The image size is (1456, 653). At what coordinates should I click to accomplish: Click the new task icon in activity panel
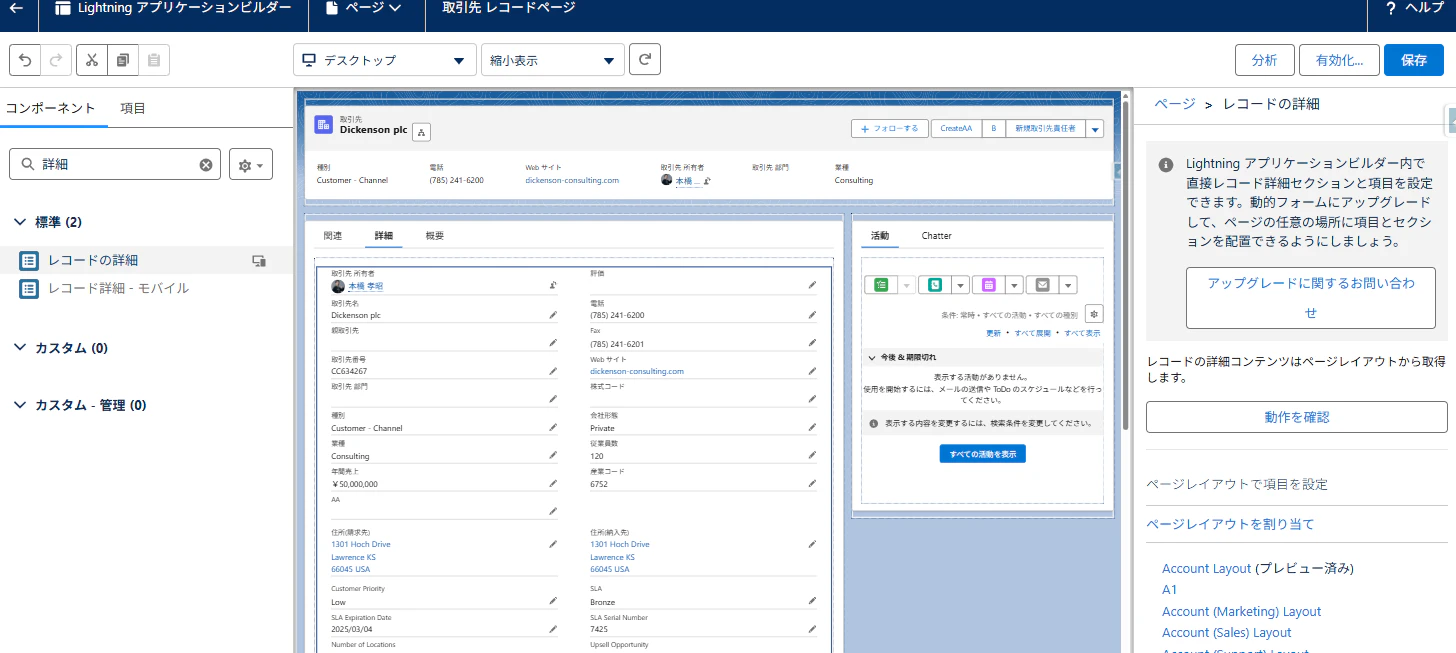click(881, 285)
